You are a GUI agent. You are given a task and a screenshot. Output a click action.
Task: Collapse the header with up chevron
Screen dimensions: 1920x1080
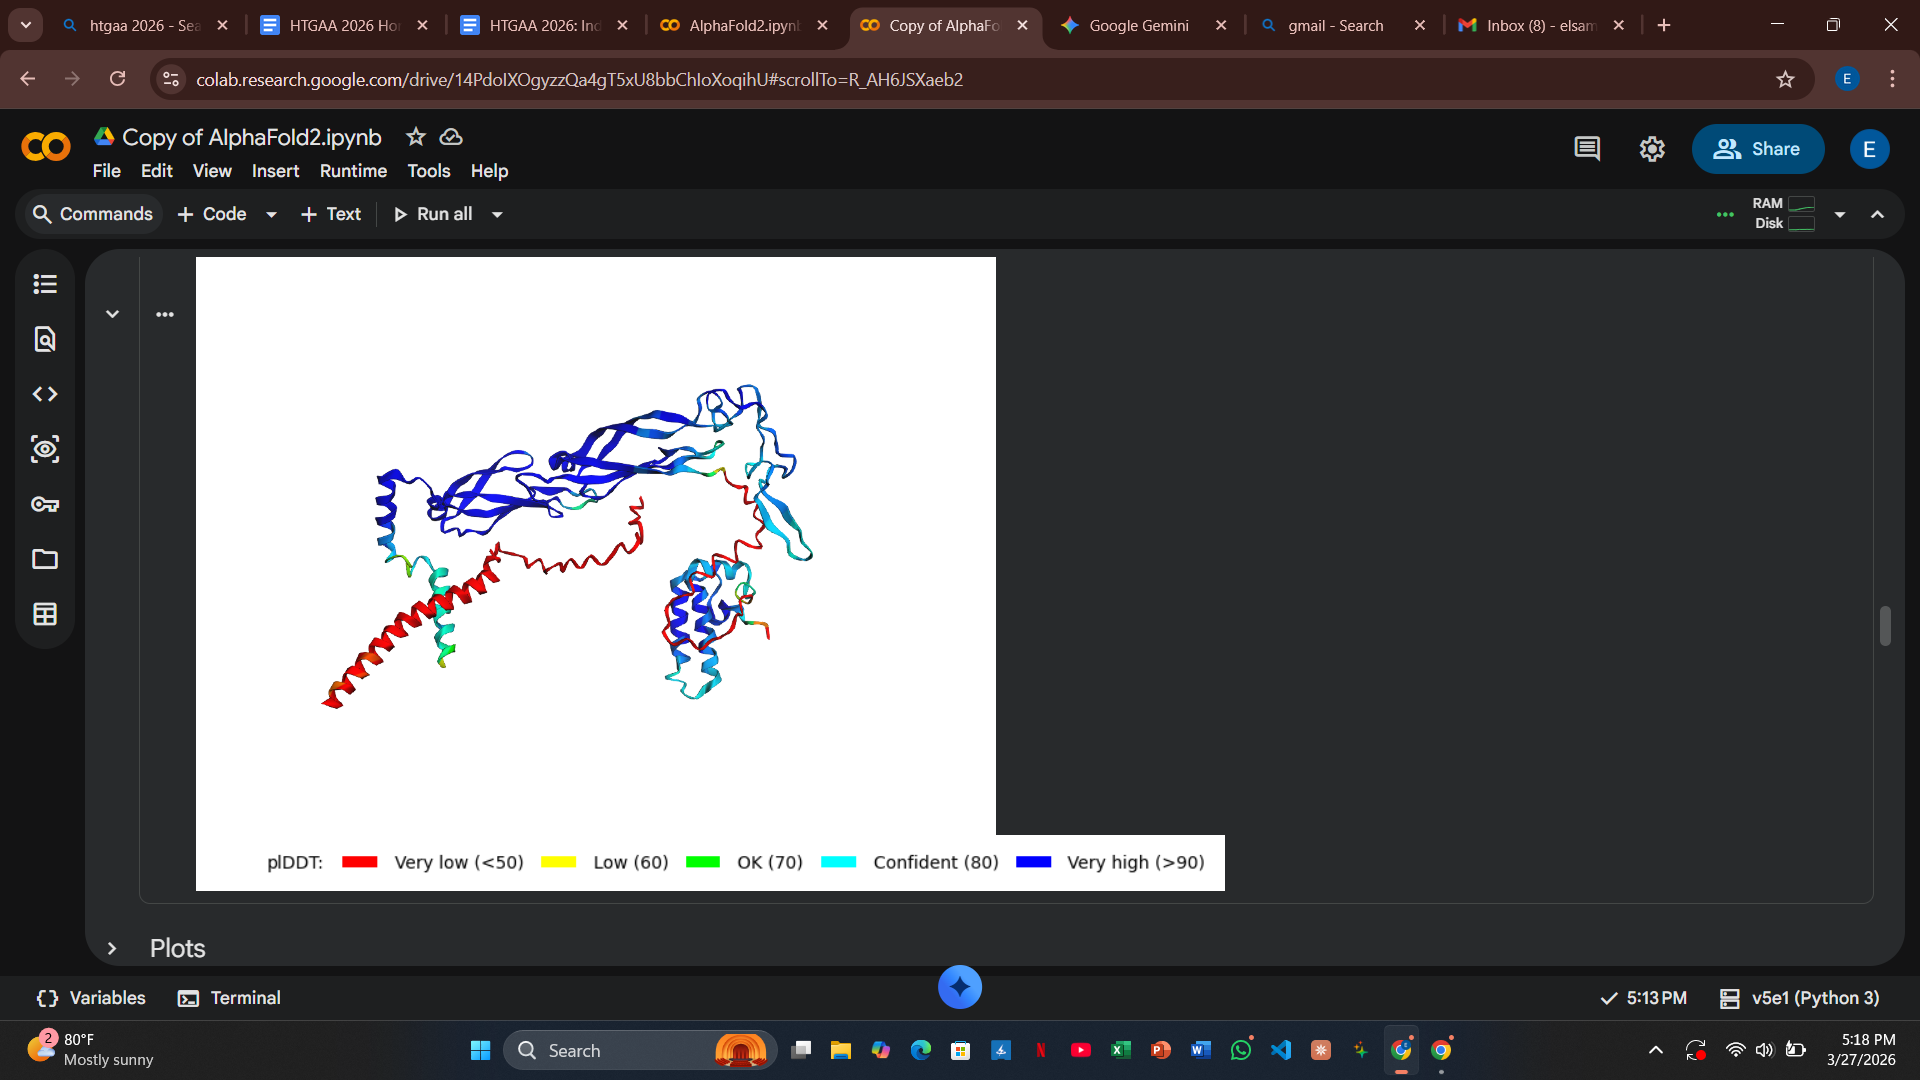[1877, 214]
